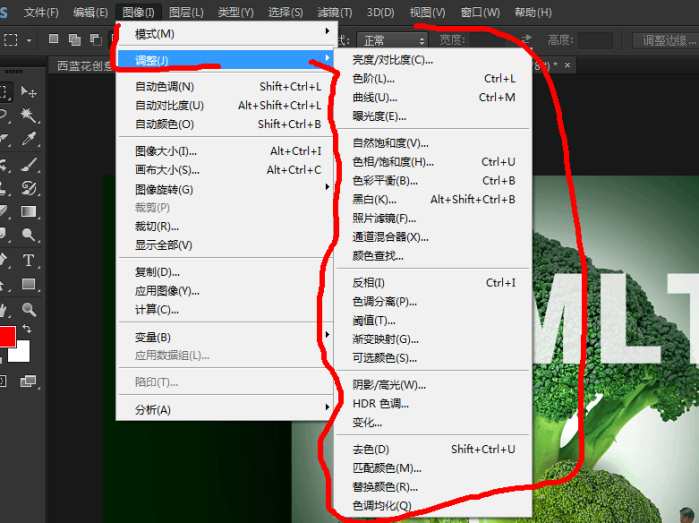The image size is (699, 523).
Task: Expand the 图像旋转(G) submenu
Action: 227,189
